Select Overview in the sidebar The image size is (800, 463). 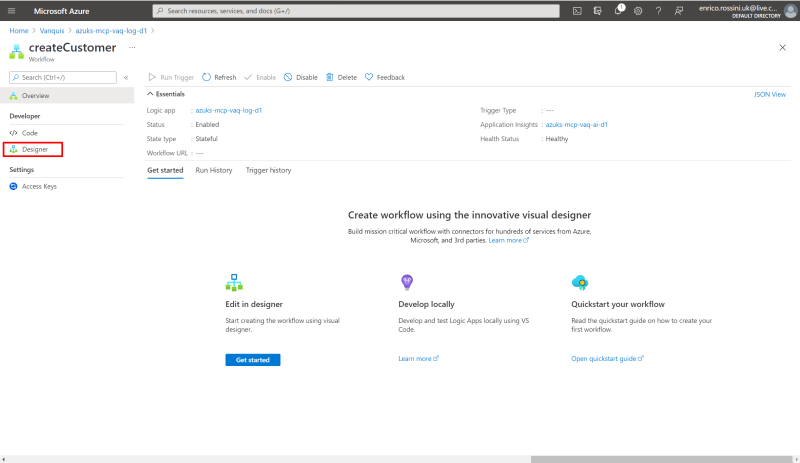pos(67,95)
